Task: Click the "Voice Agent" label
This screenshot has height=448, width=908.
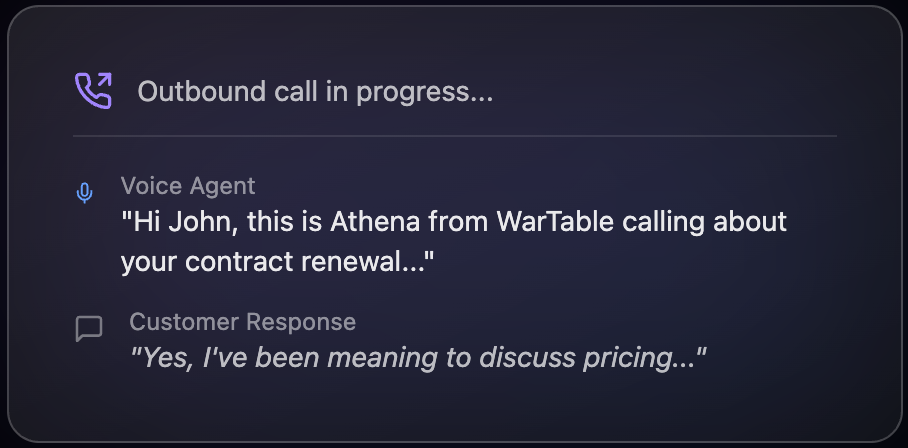Action: (188, 186)
